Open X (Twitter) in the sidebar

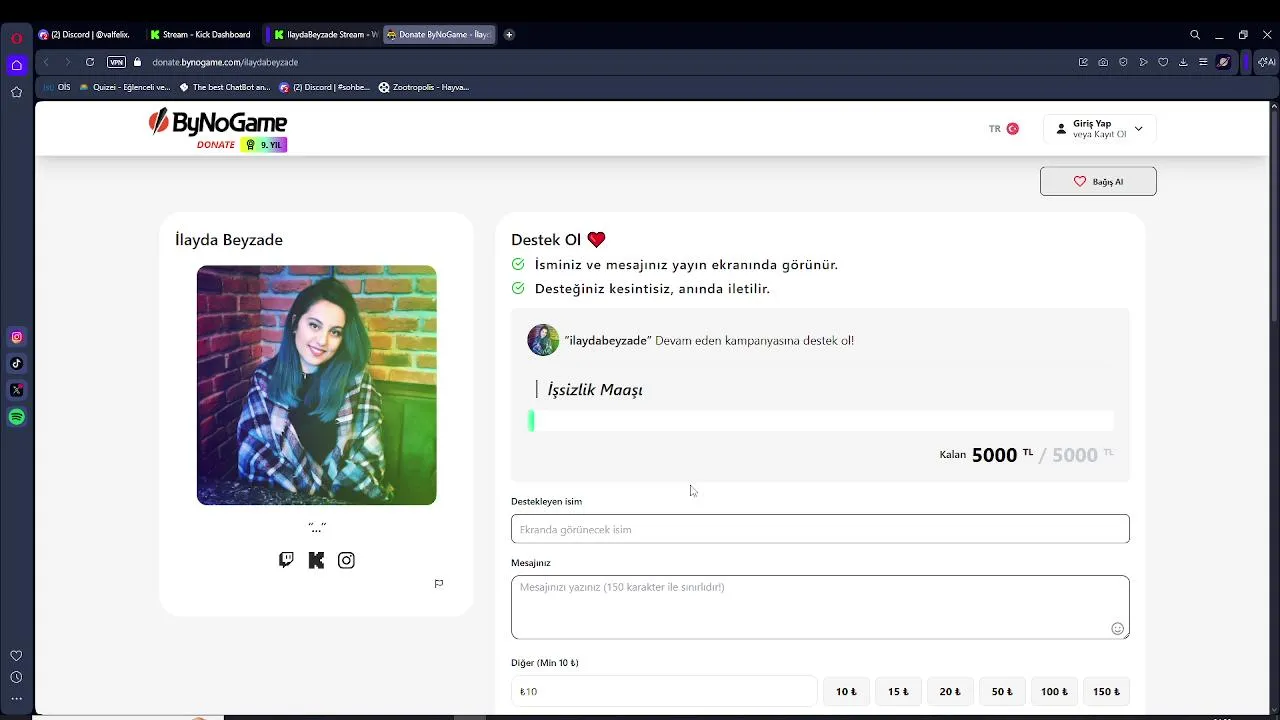pos(16,390)
